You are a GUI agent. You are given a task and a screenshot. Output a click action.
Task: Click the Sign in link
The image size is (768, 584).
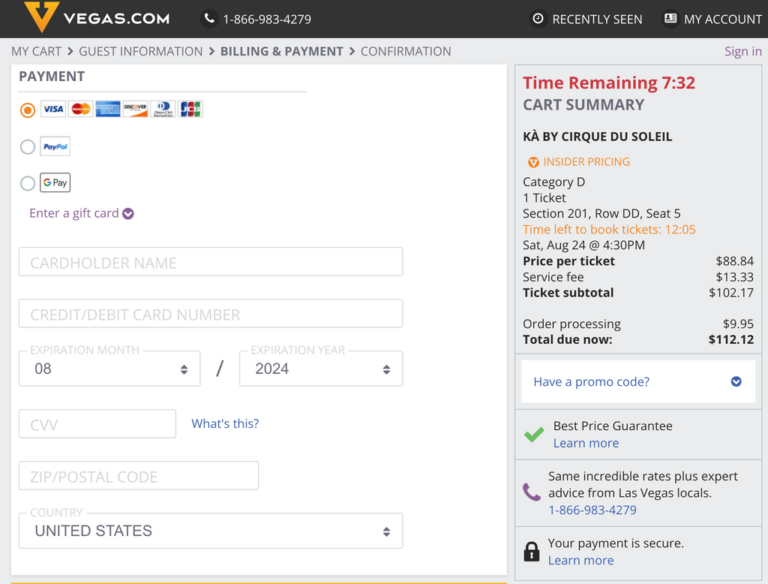click(x=742, y=52)
